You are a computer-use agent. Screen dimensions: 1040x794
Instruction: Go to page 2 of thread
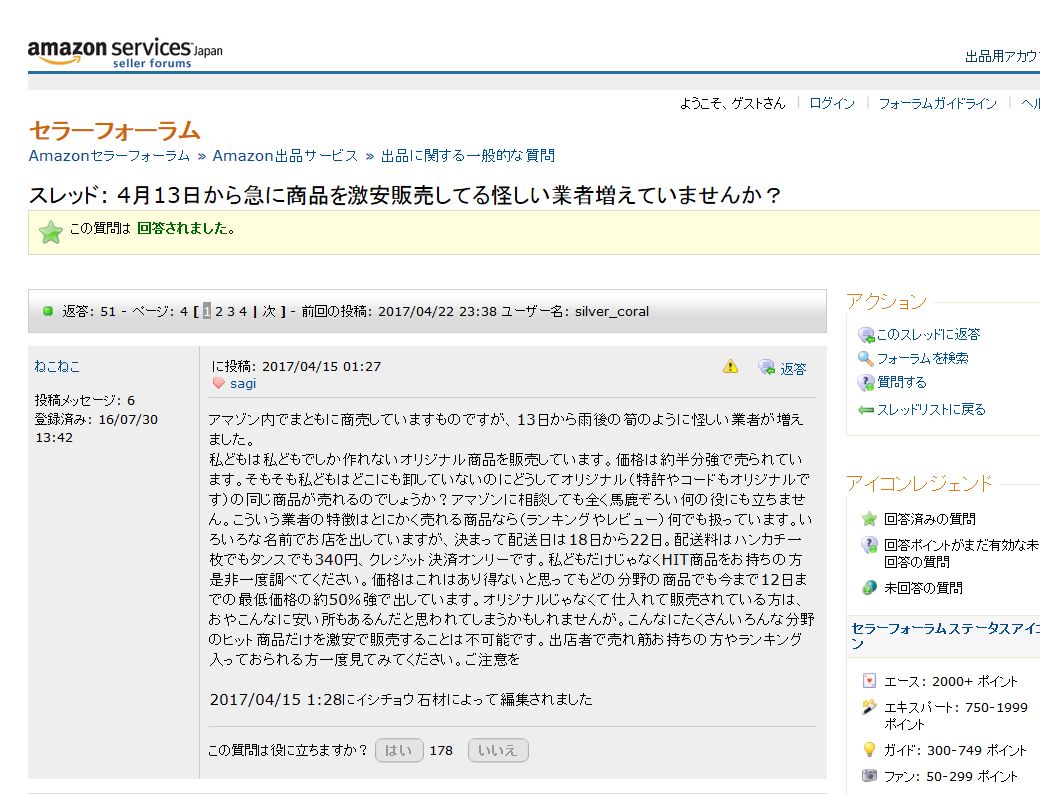(x=219, y=311)
